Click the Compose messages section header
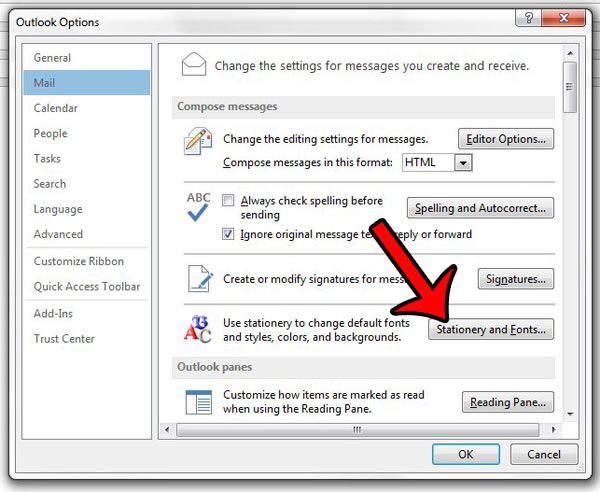The image size is (600, 492). pos(363,107)
